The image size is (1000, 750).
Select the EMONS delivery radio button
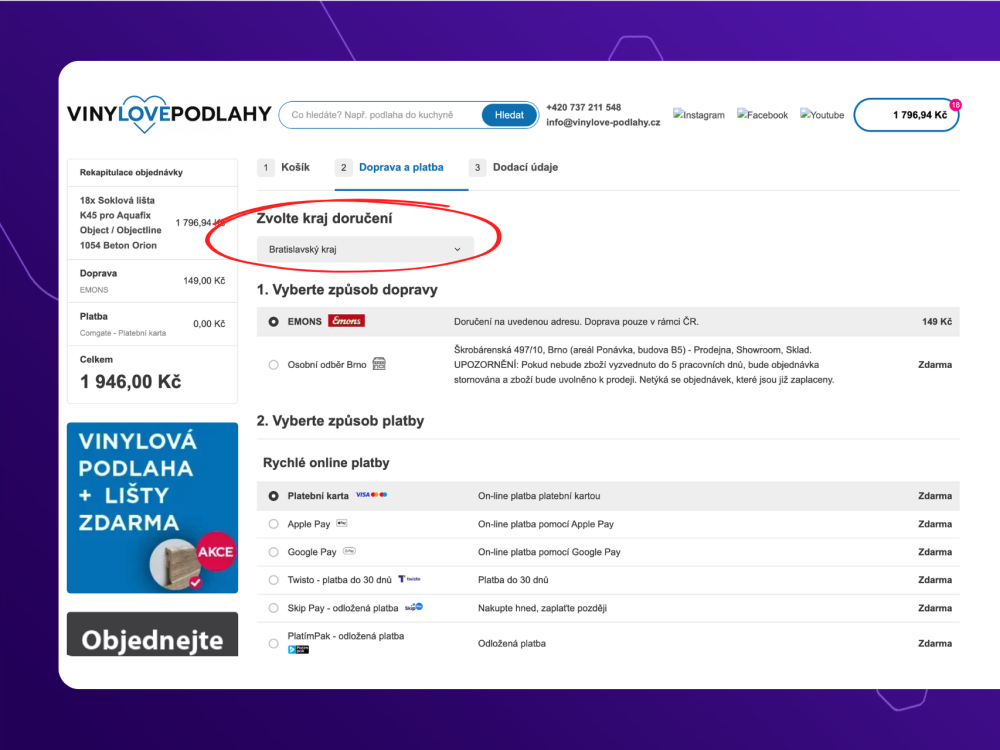click(274, 321)
